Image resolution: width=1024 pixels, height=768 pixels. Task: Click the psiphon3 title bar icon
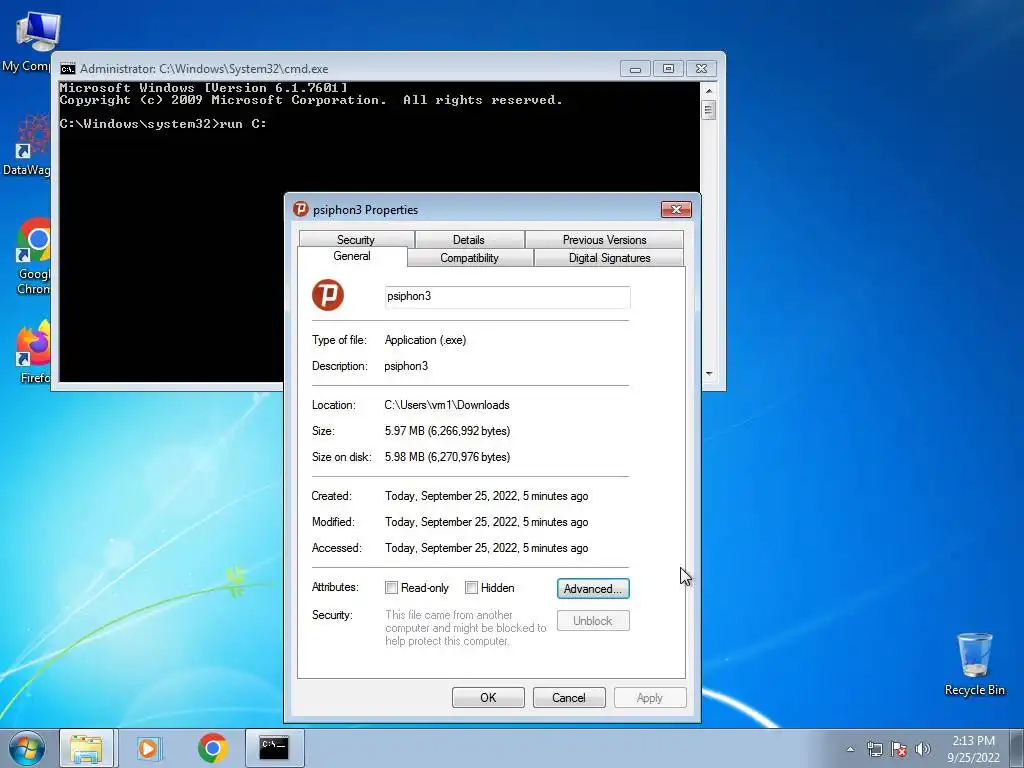point(300,209)
